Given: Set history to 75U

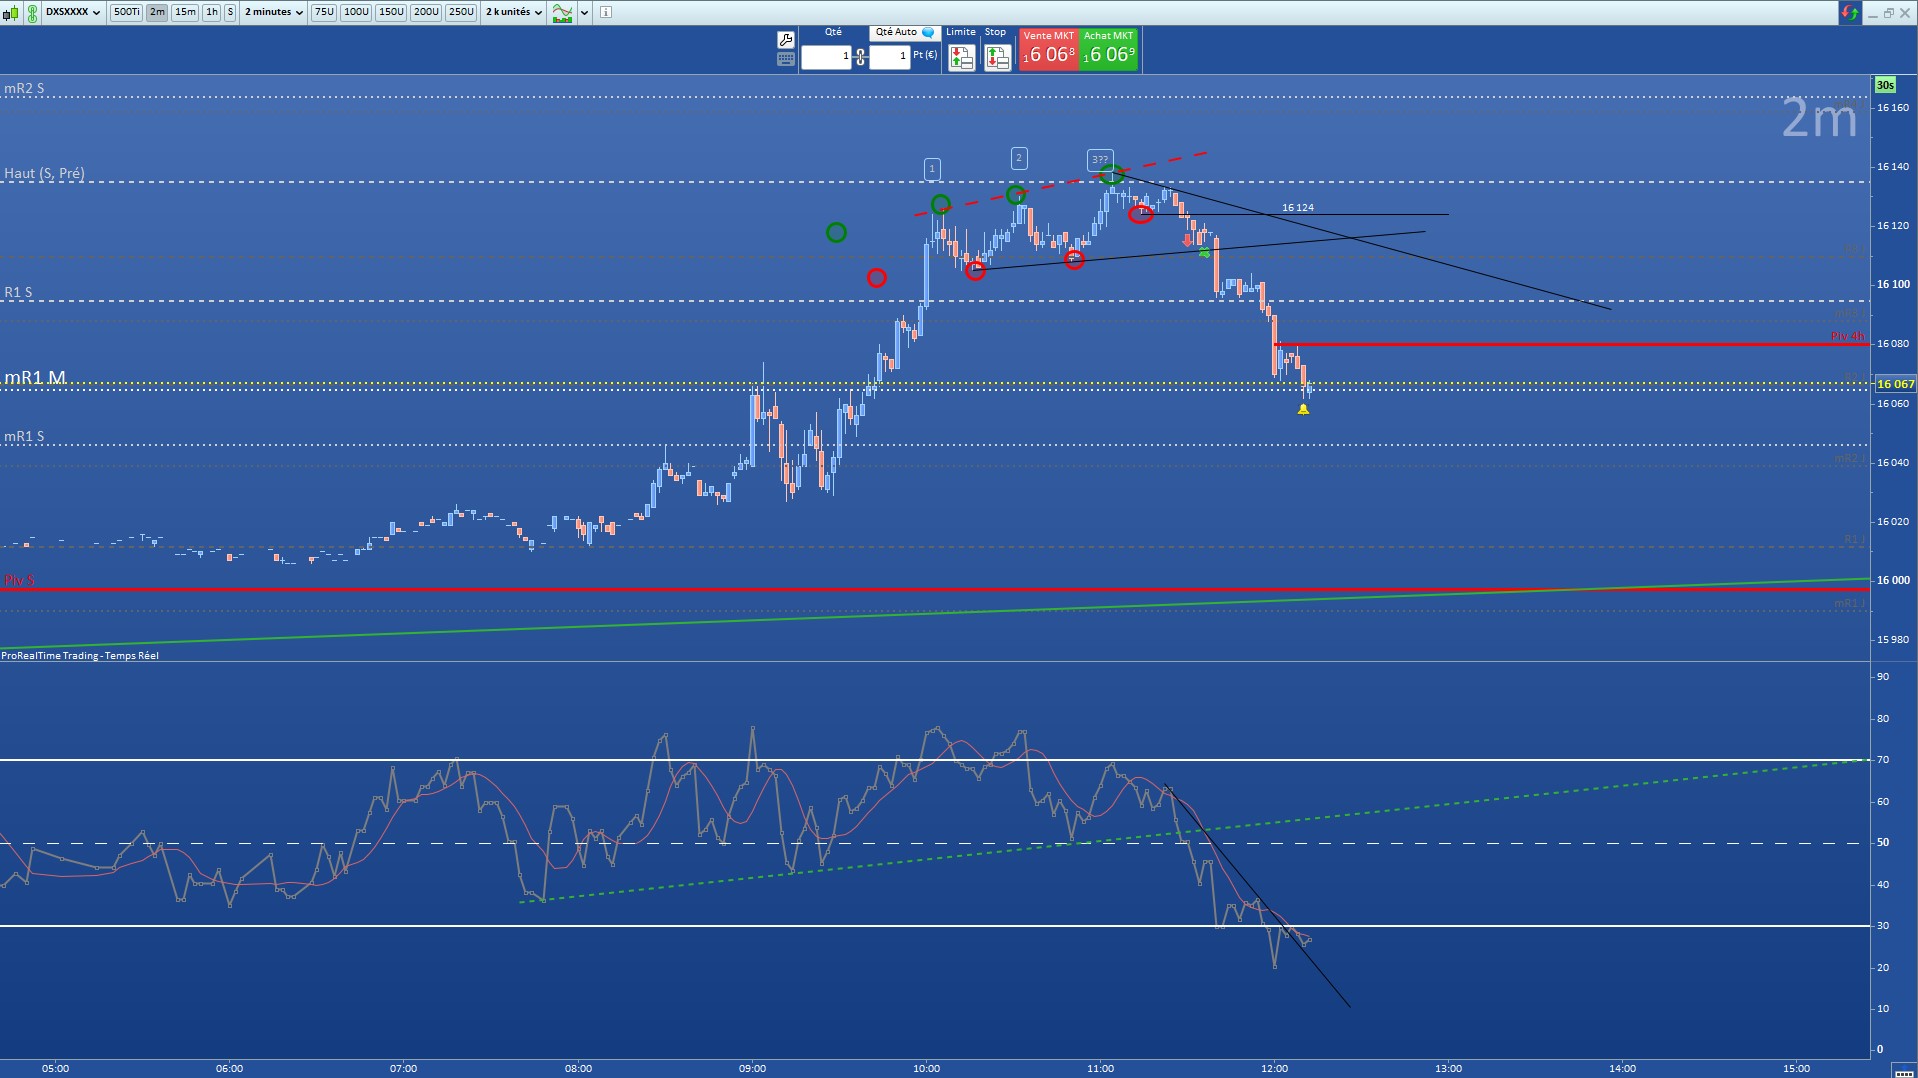Looking at the screenshot, I should [x=324, y=12].
